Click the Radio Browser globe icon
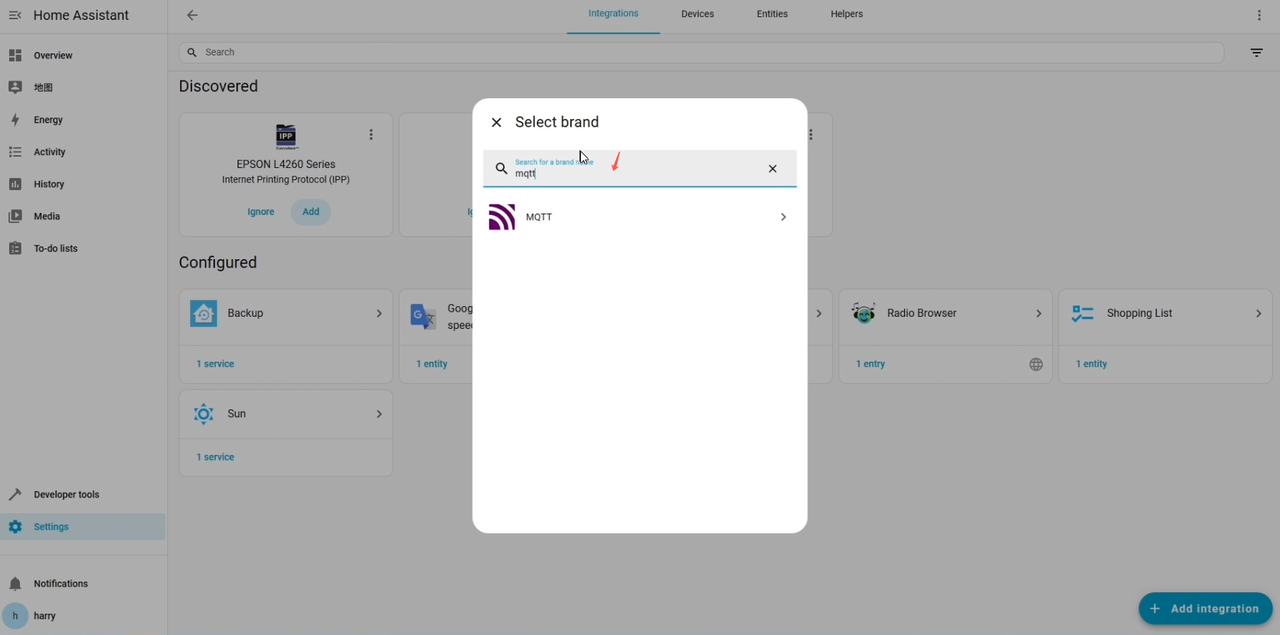The image size is (1280, 635). click(x=1036, y=364)
